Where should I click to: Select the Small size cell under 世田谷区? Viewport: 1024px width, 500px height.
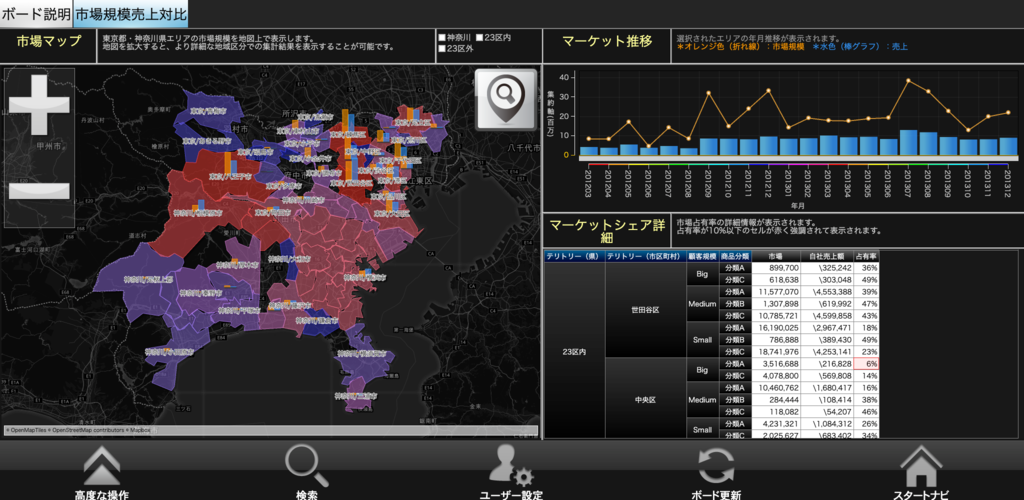click(702, 340)
